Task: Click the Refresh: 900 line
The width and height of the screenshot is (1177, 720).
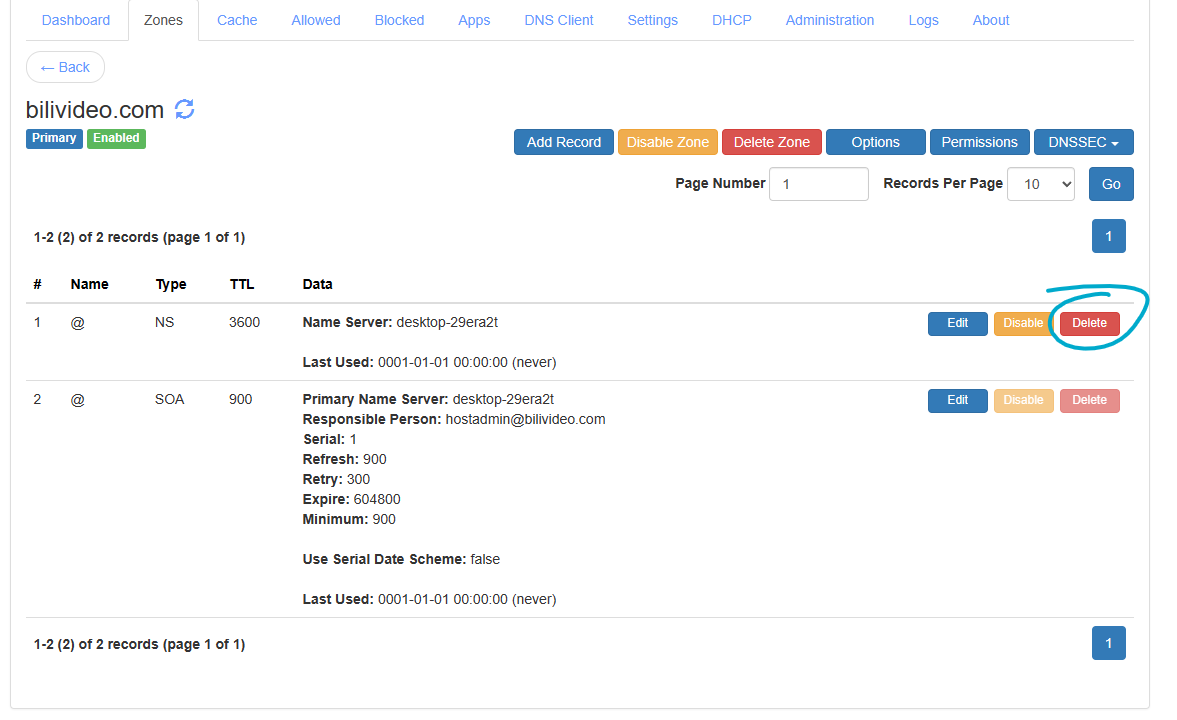Action: tap(345, 459)
